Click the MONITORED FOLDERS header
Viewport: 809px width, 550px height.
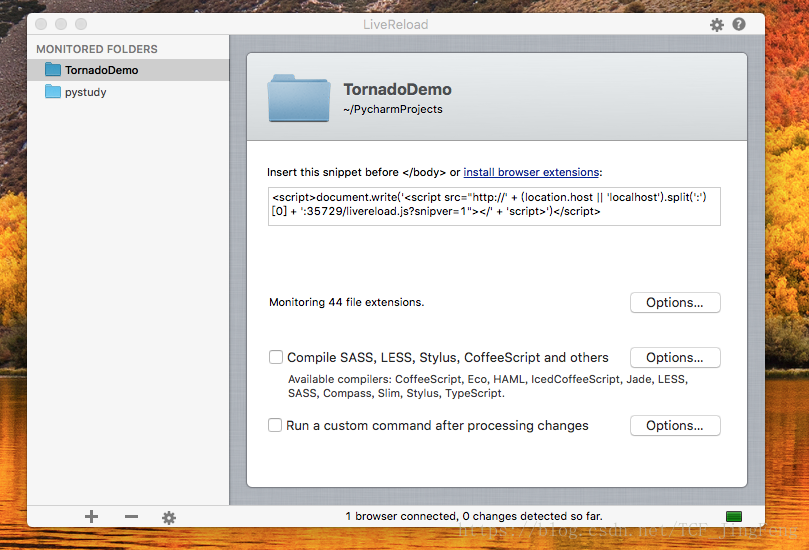(x=96, y=49)
